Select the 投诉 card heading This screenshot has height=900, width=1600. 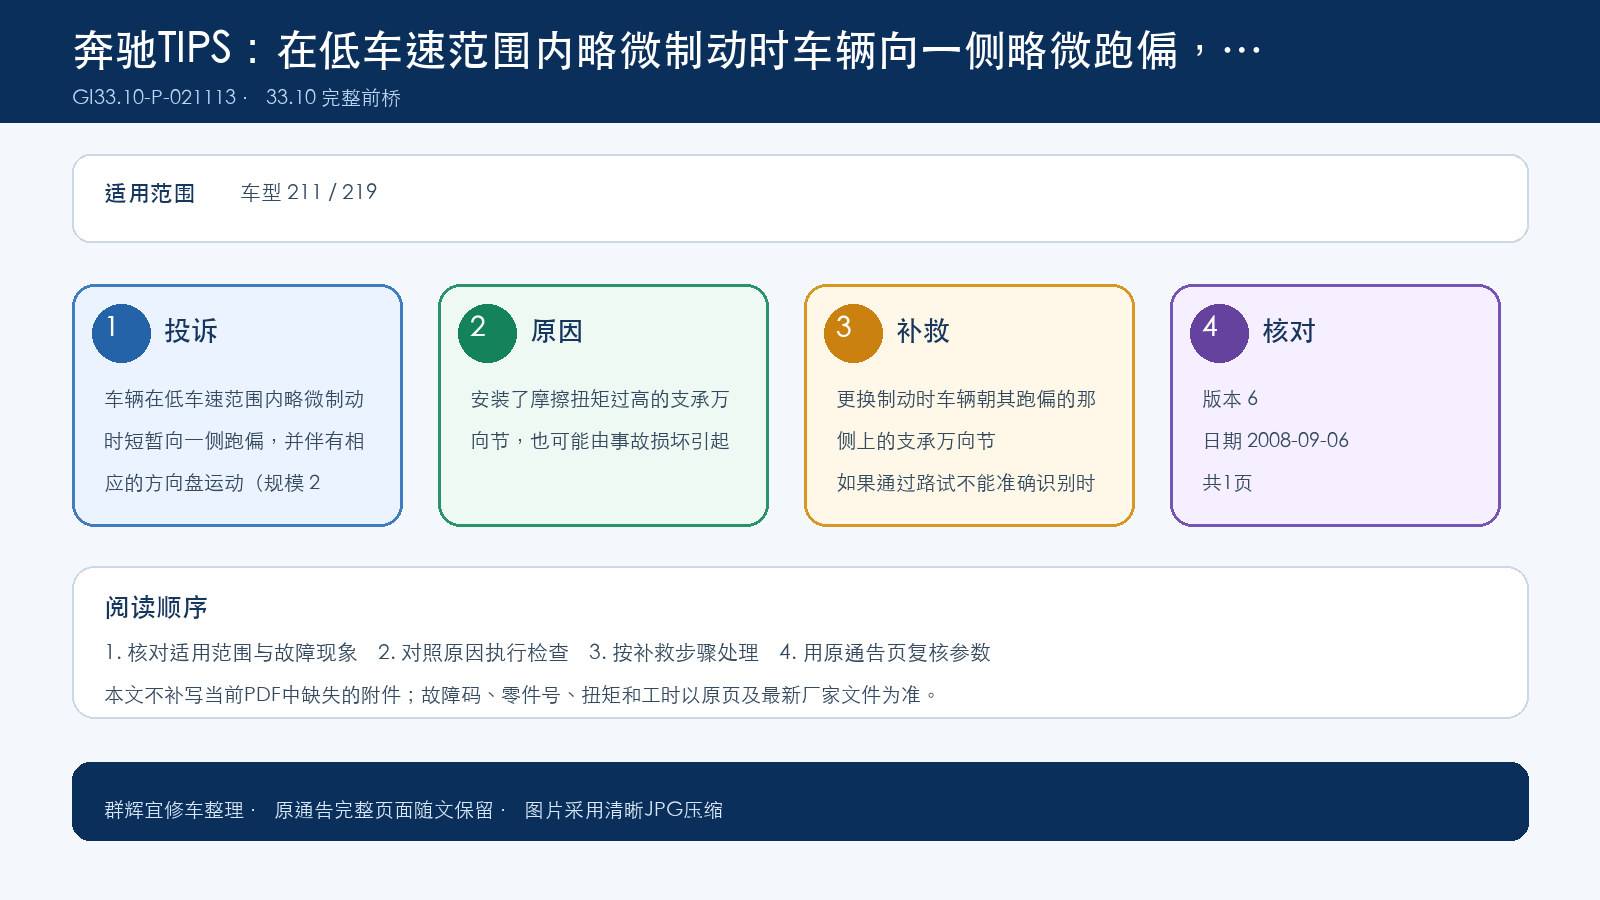[191, 331]
